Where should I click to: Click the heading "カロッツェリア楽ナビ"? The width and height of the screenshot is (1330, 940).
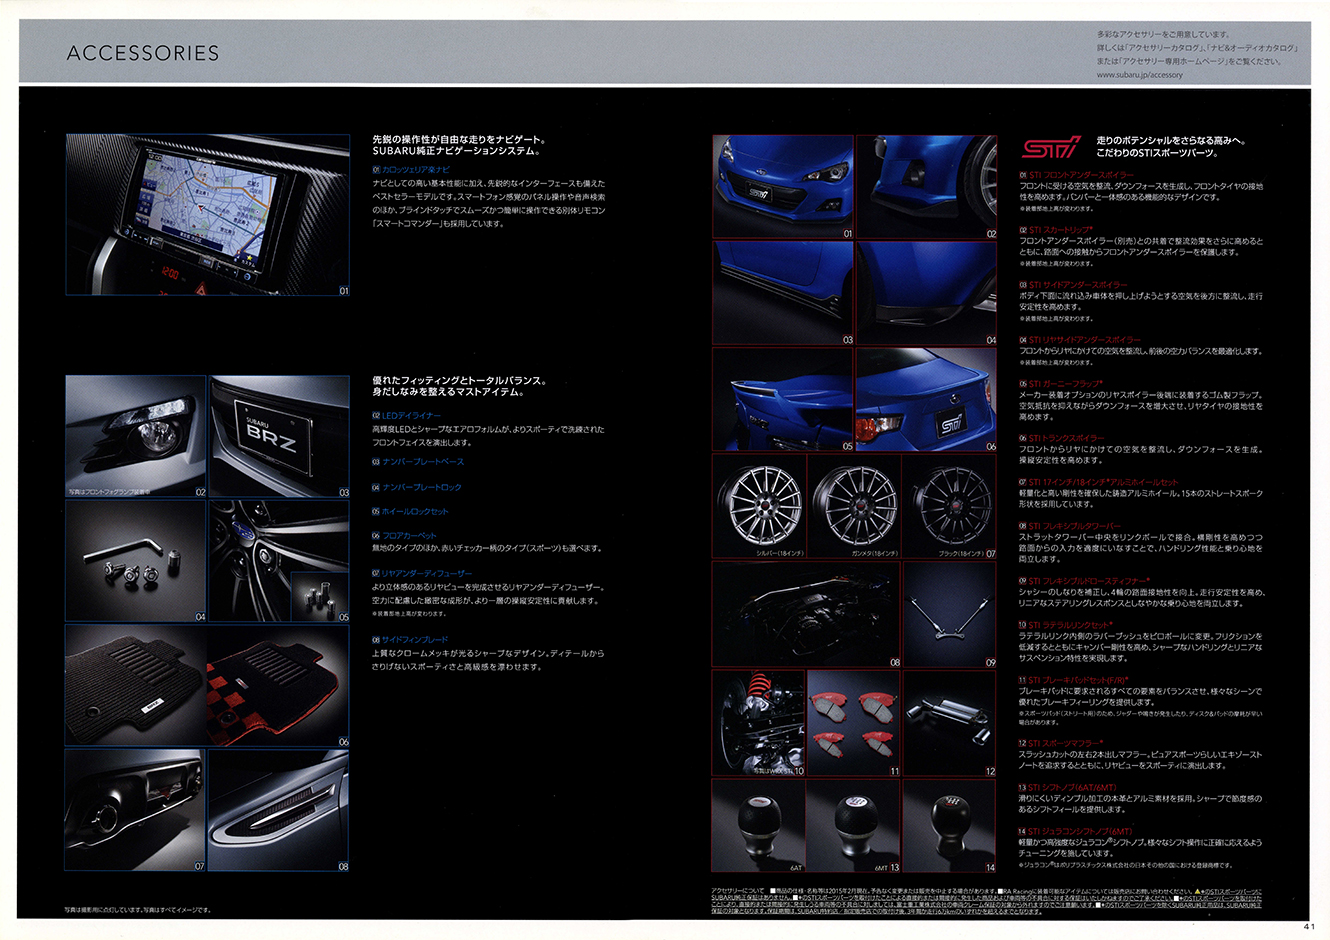point(416,170)
